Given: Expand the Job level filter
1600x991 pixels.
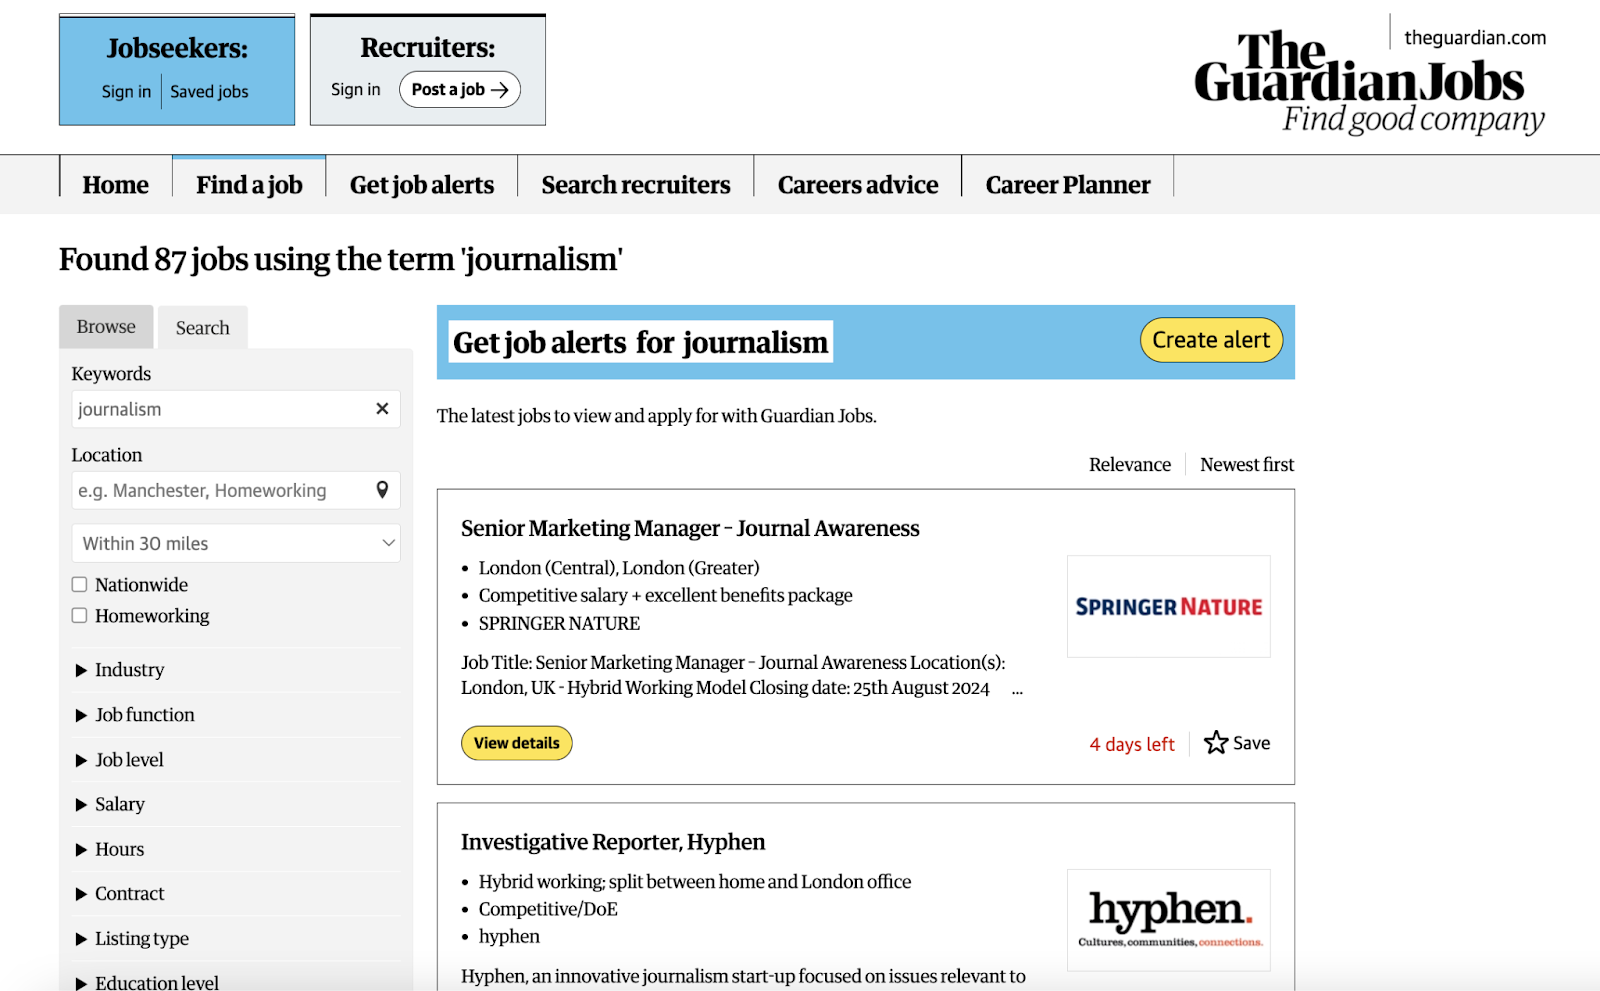Looking at the screenshot, I should point(236,760).
